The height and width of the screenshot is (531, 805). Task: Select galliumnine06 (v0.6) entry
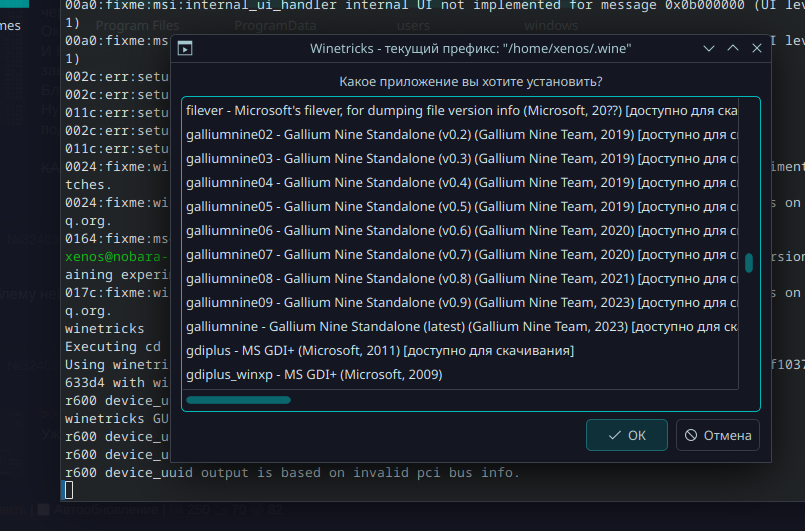462,231
